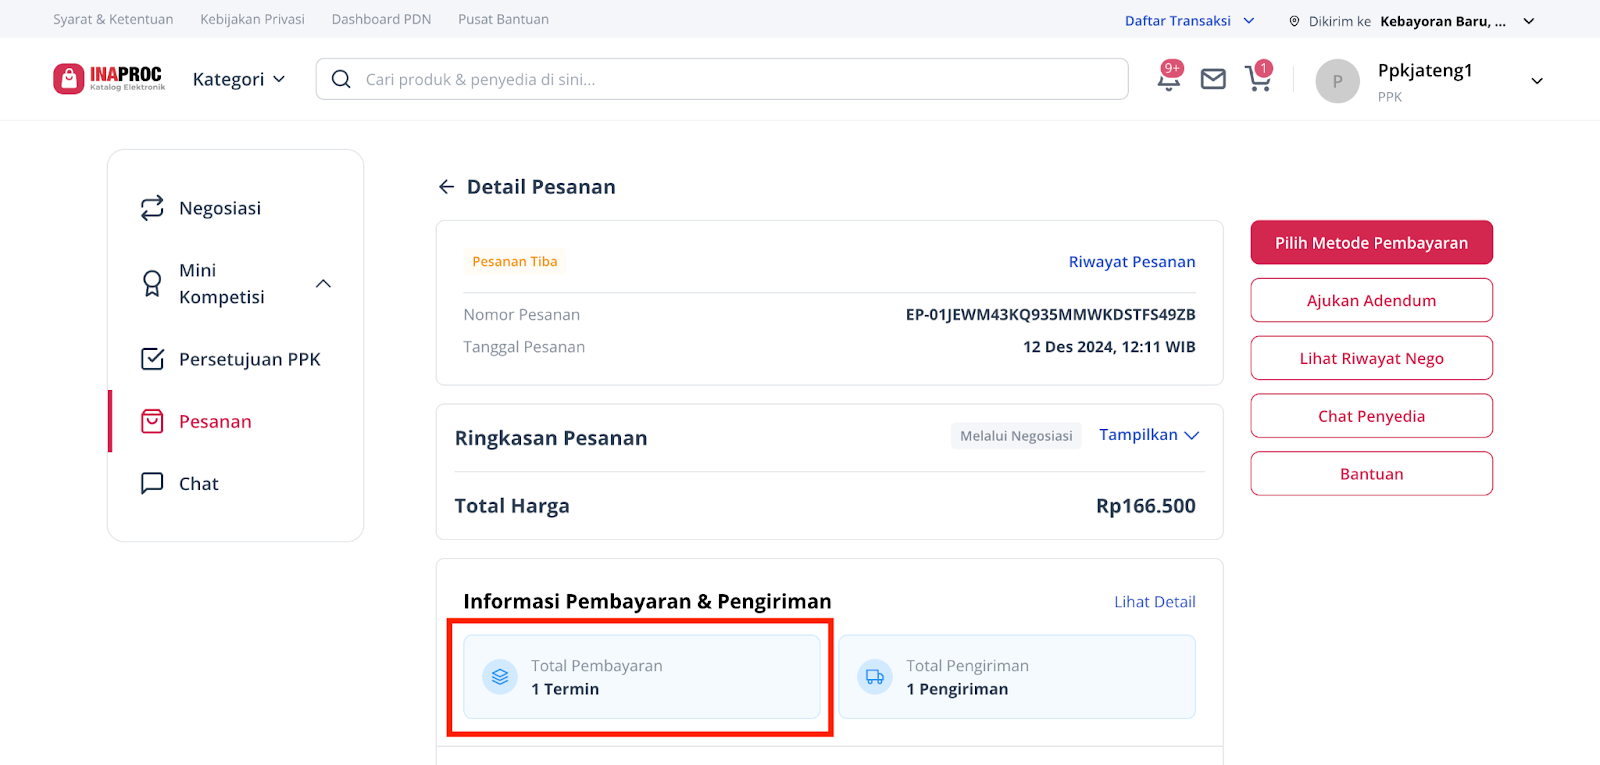Expand the Kategori dropdown

coord(239,79)
